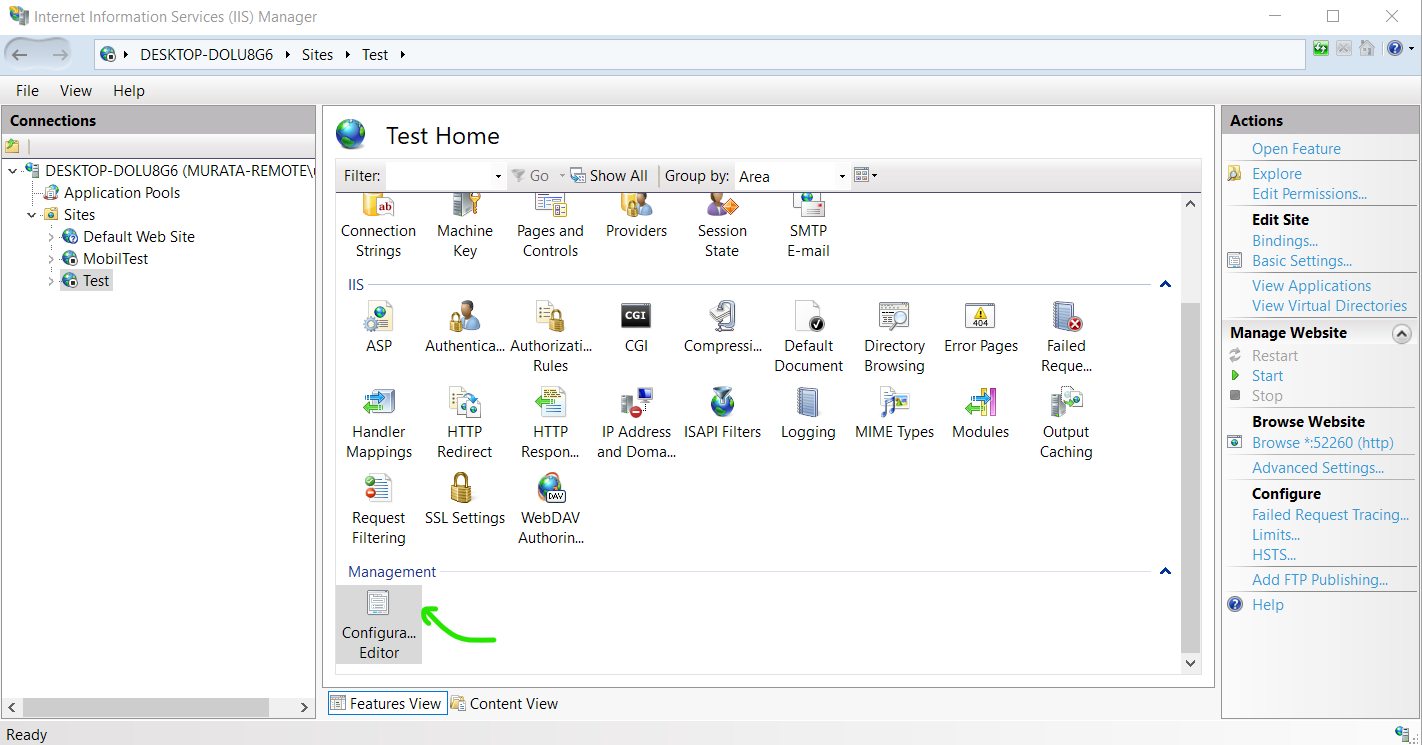Open the SSL Settings feature

465,499
